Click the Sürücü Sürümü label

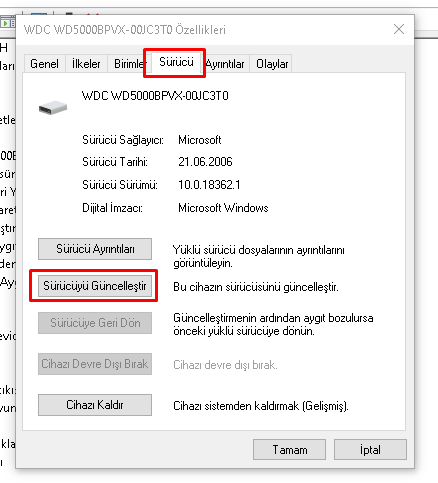pos(120,185)
